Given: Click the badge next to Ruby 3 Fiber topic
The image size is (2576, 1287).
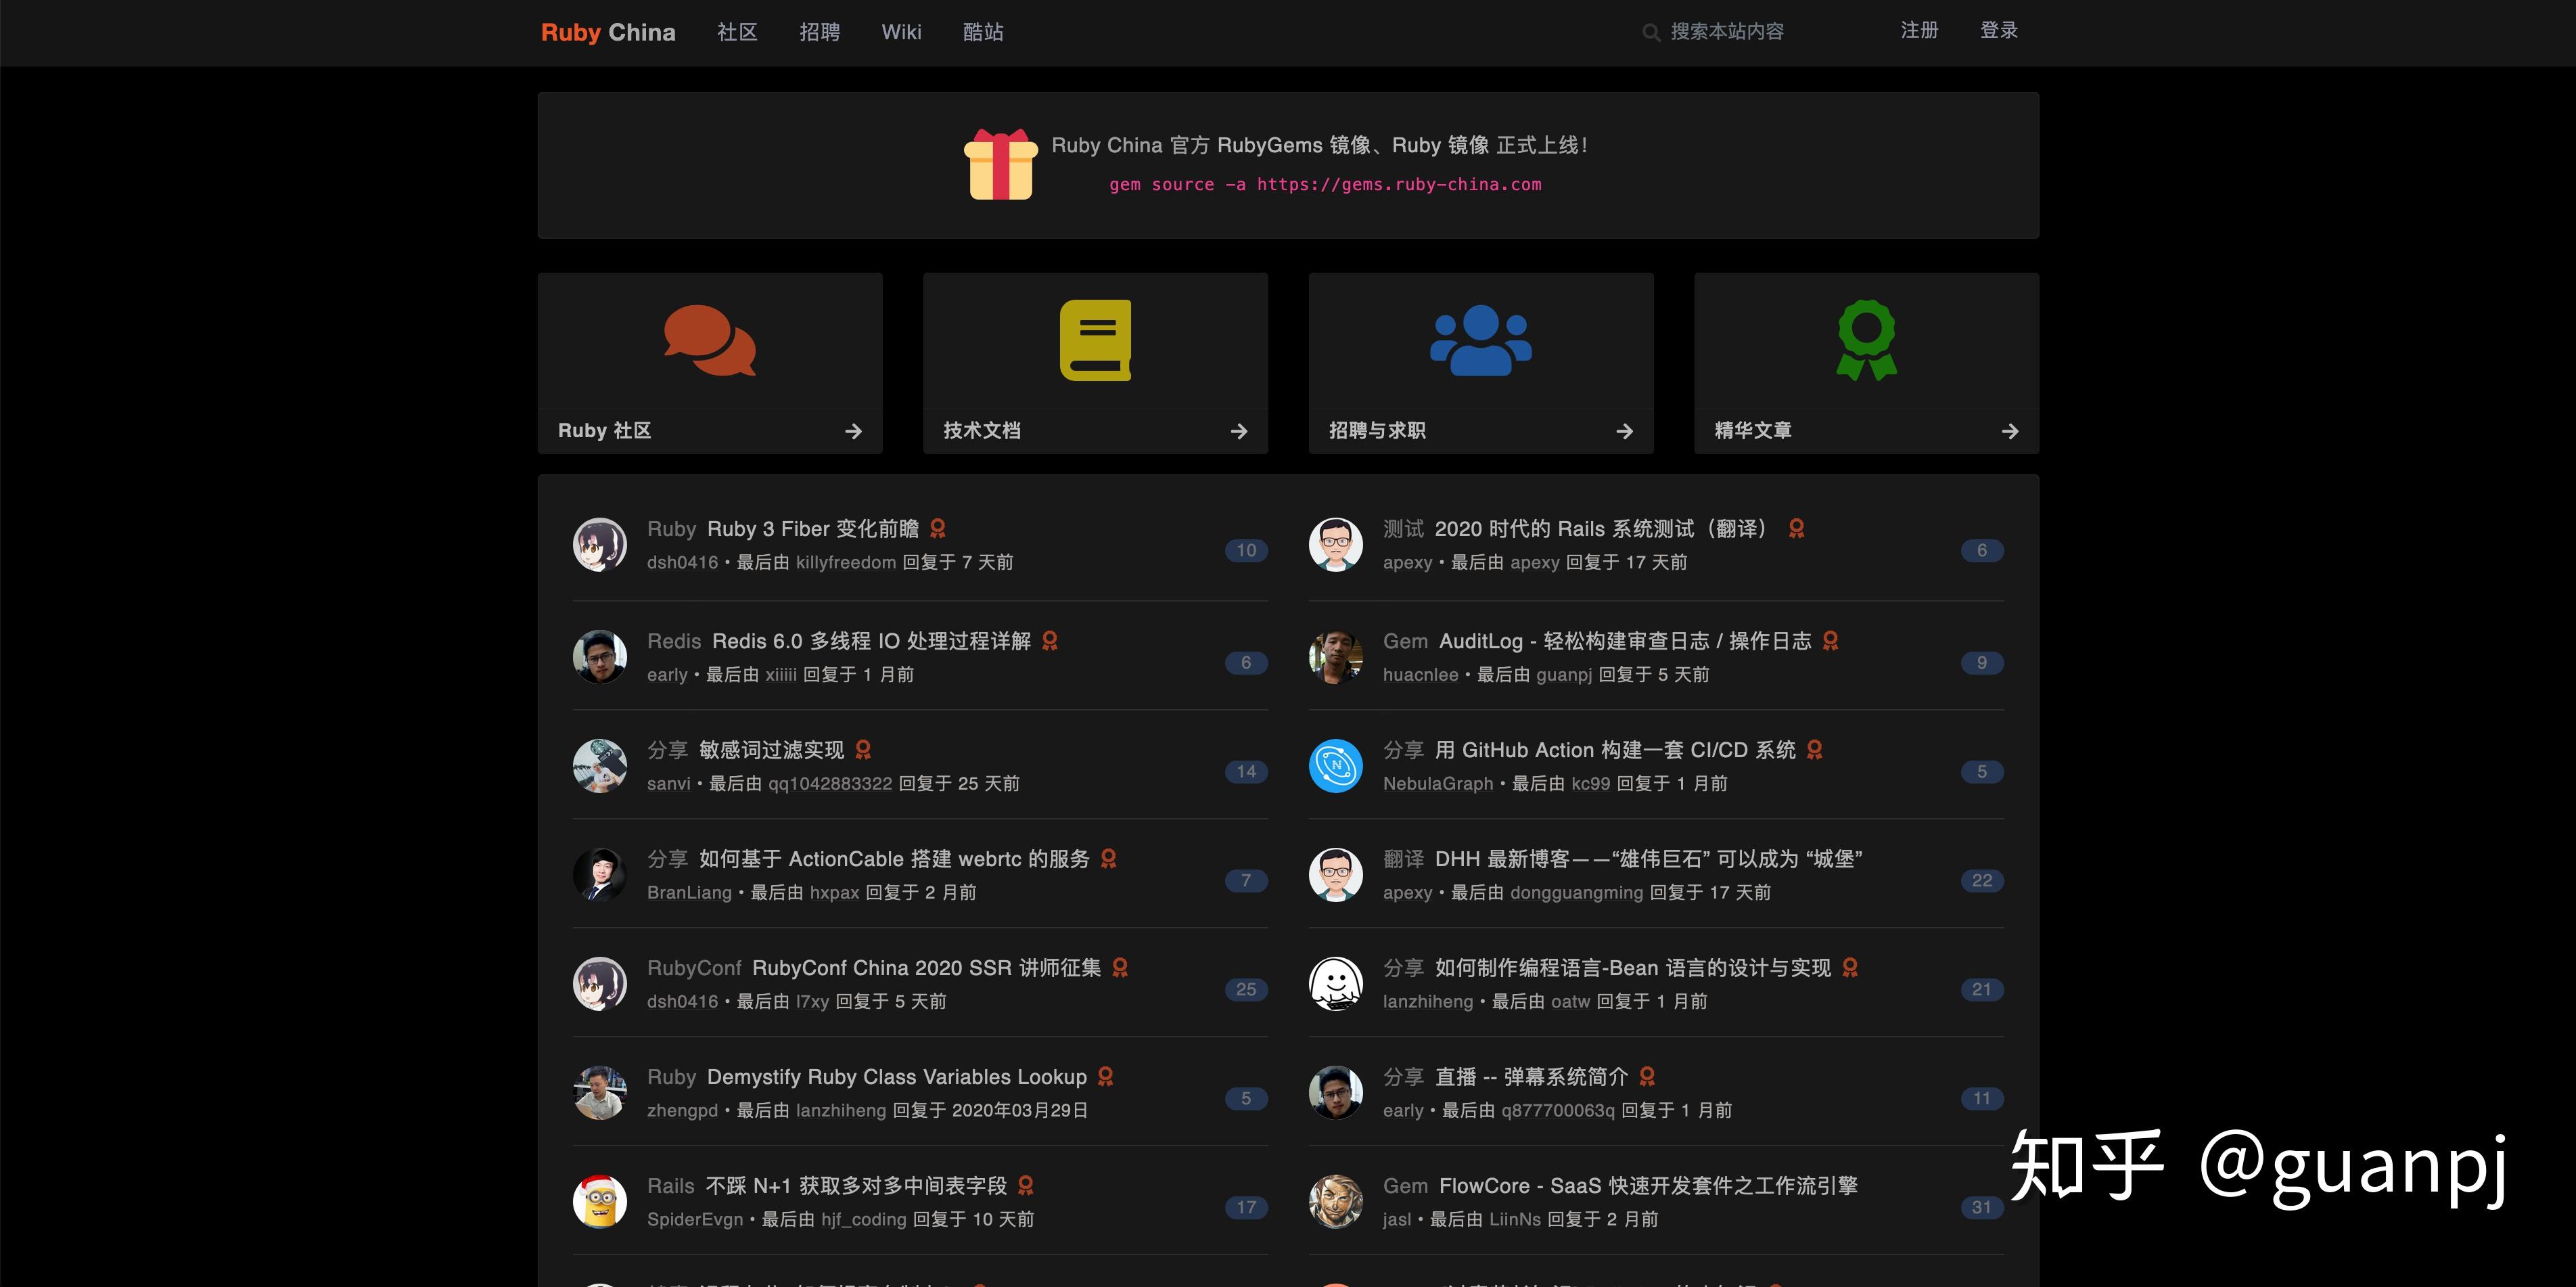Looking at the screenshot, I should click(x=937, y=528).
